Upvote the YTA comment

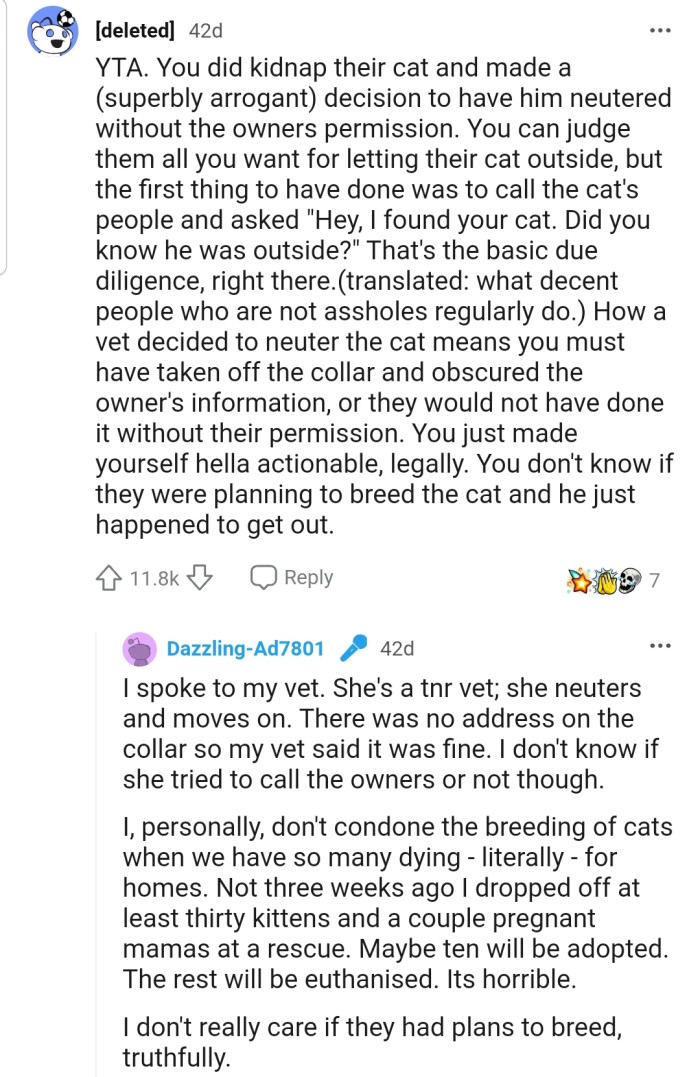click(109, 578)
